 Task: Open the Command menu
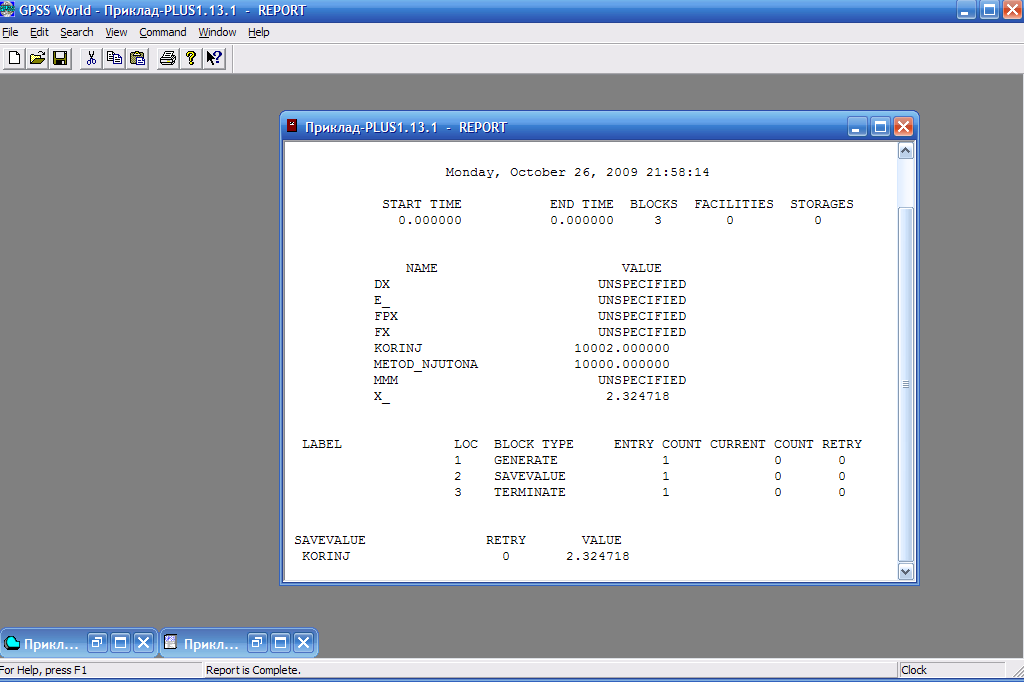click(x=163, y=32)
